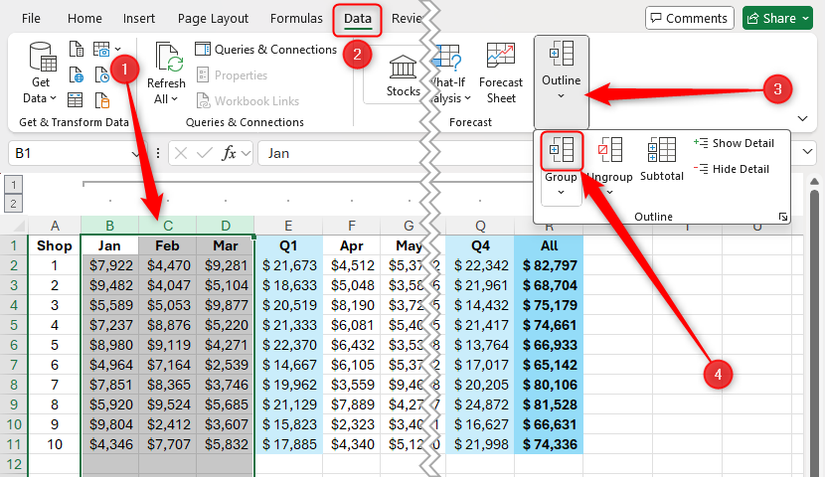
Task: Select the Stocks data type
Action: [x=404, y=76]
